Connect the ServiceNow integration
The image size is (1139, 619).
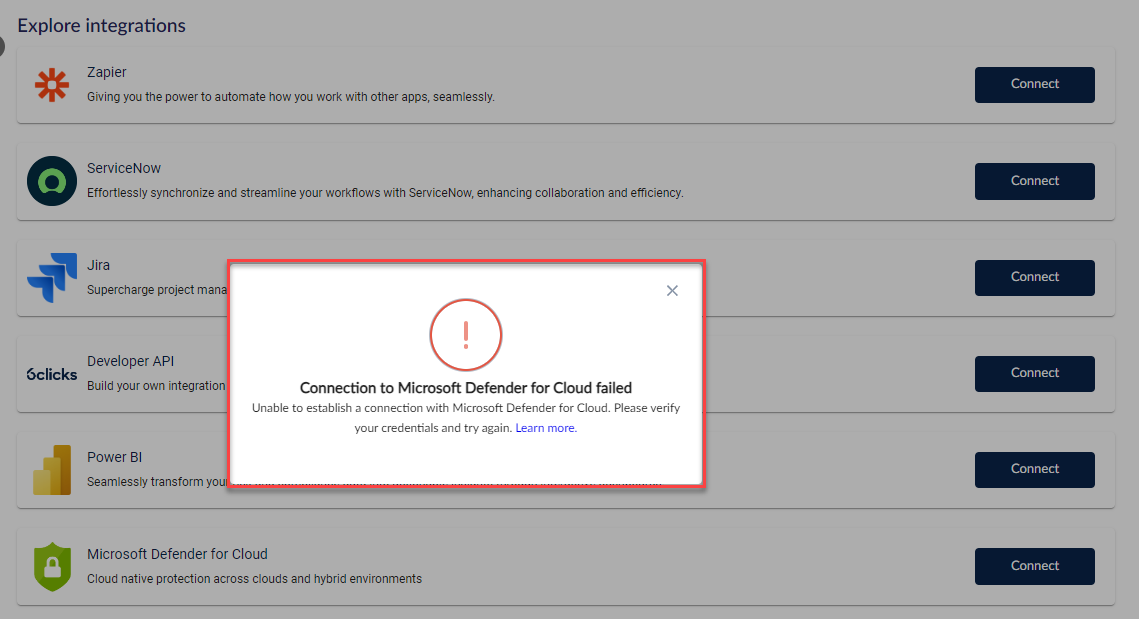coord(1034,181)
